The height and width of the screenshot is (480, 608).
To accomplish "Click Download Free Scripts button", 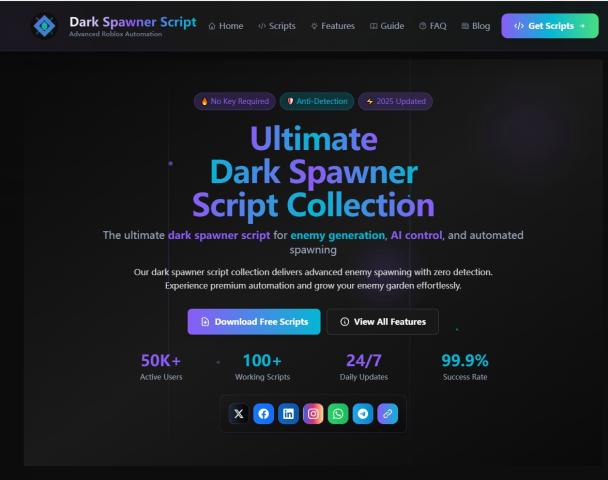I will [254, 322].
